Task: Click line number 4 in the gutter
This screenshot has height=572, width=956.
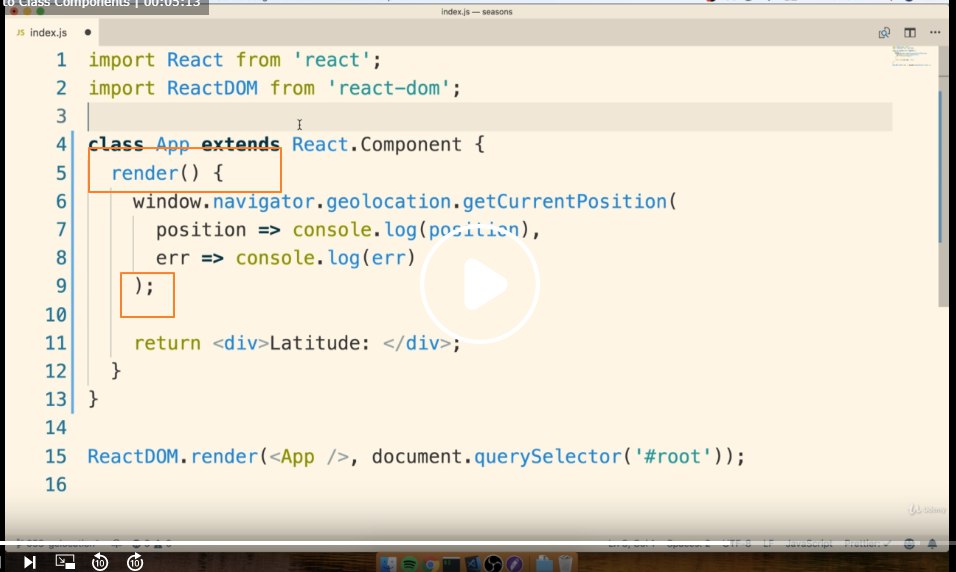Action: pyautogui.click(x=61, y=145)
